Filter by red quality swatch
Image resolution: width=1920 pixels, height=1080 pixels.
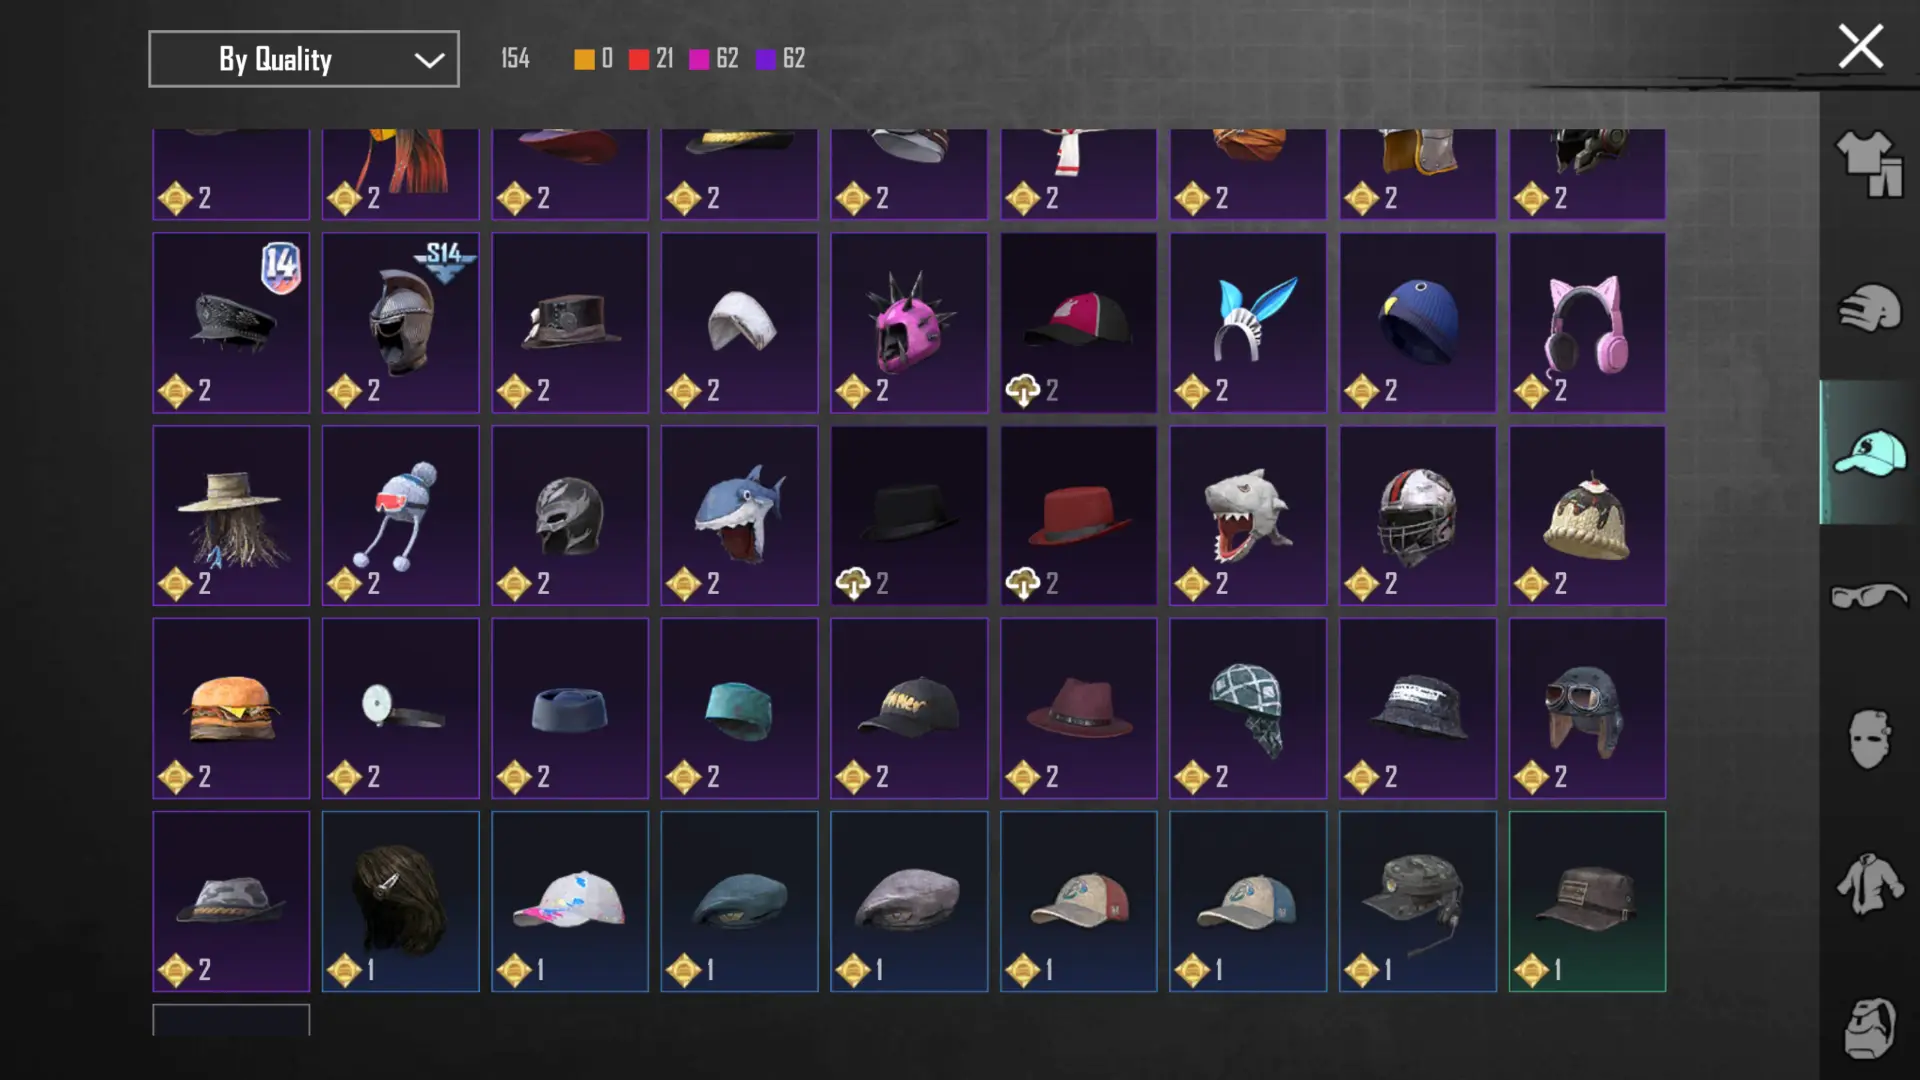click(x=638, y=60)
